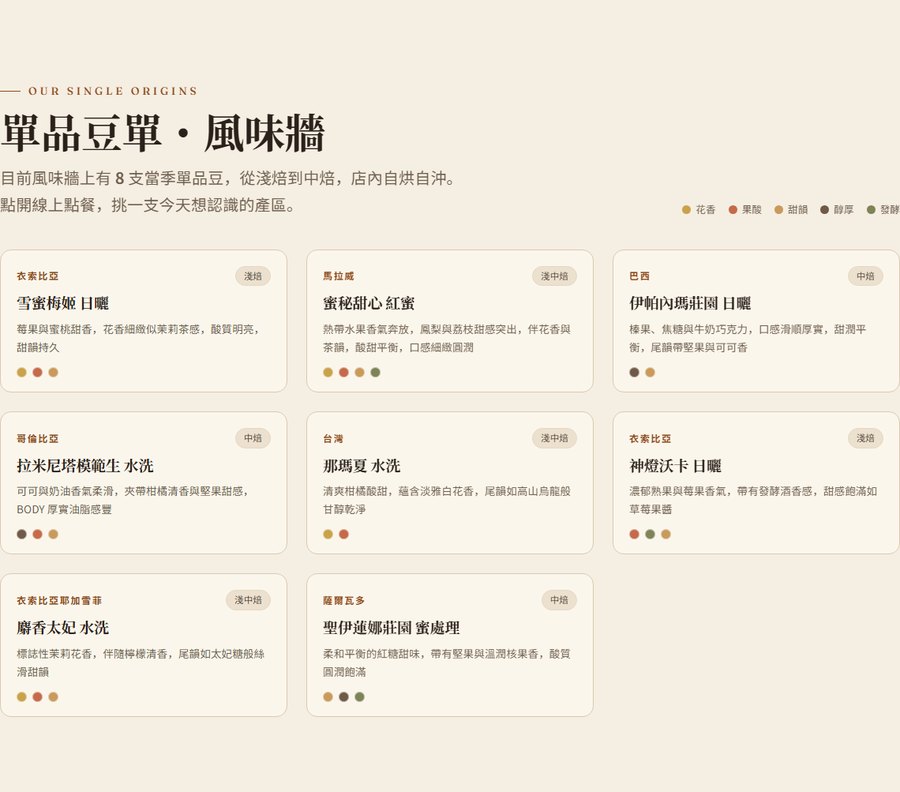900x792 pixels.
Task: Click the 淺焙 badge on 神燈沃卡 card
Action: click(x=866, y=438)
